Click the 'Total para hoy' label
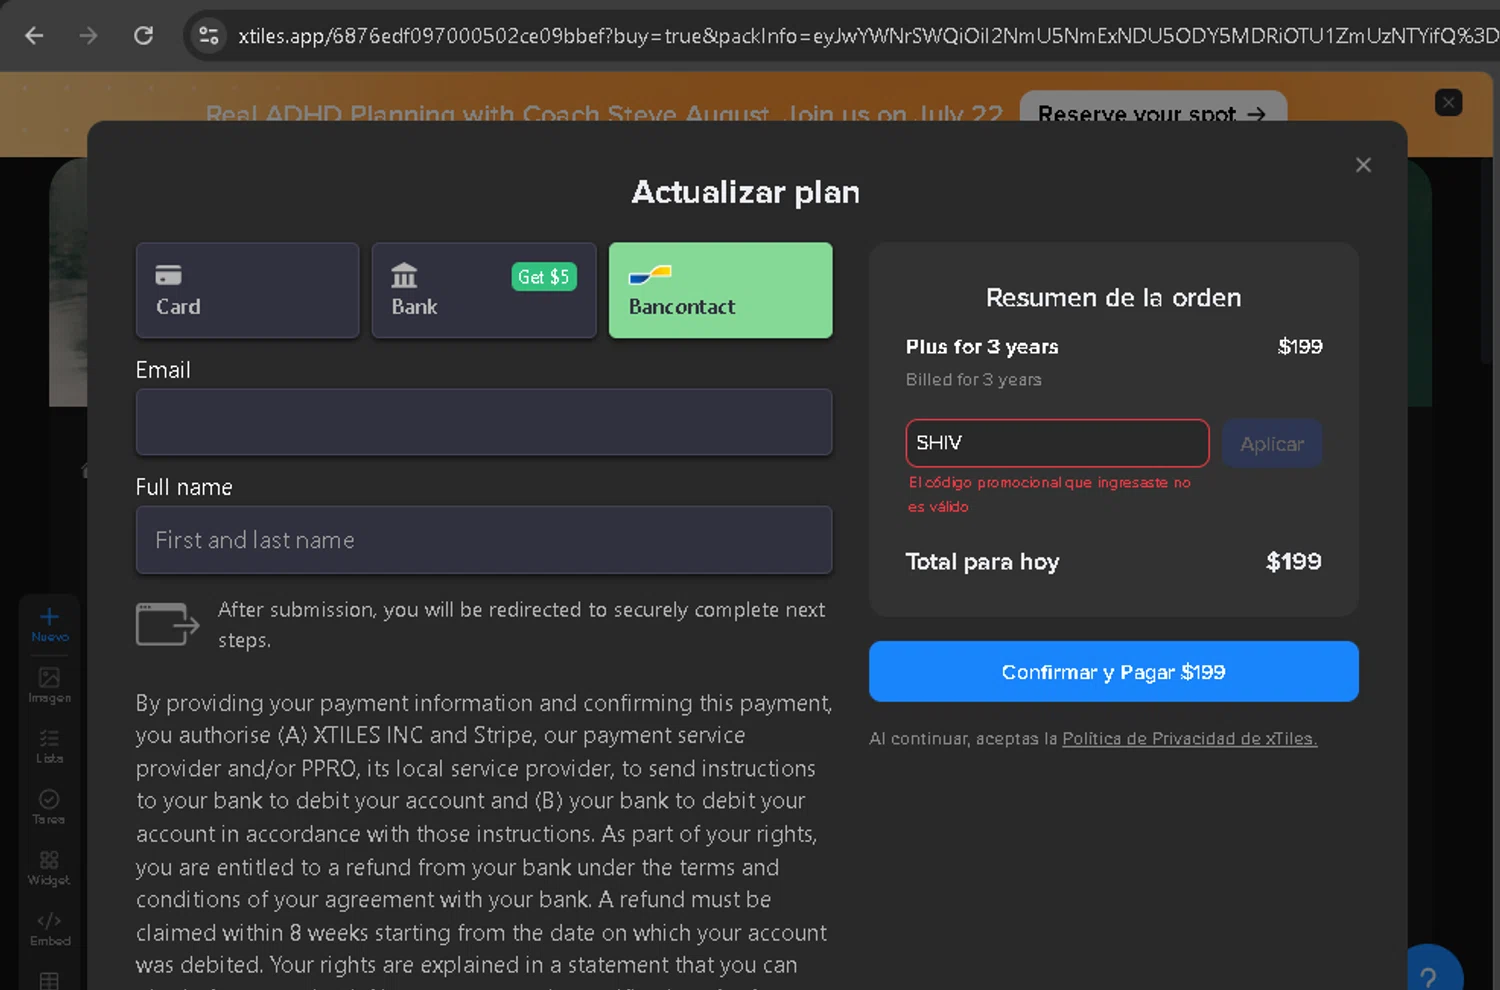The height and width of the screenshot is (990, 1500). 982,562
